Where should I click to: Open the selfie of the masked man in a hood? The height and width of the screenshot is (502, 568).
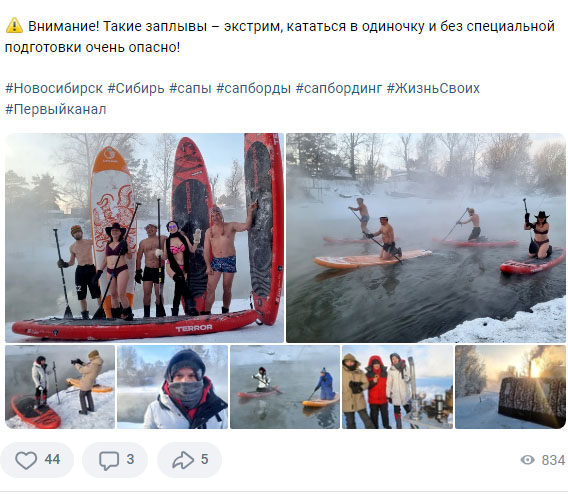click(172, 387)
